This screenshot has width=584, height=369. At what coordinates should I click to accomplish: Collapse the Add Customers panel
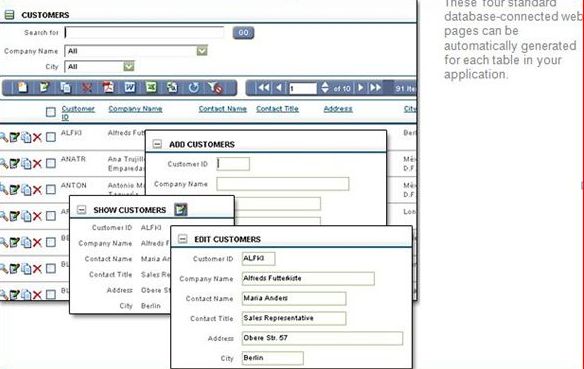(157, 144)
